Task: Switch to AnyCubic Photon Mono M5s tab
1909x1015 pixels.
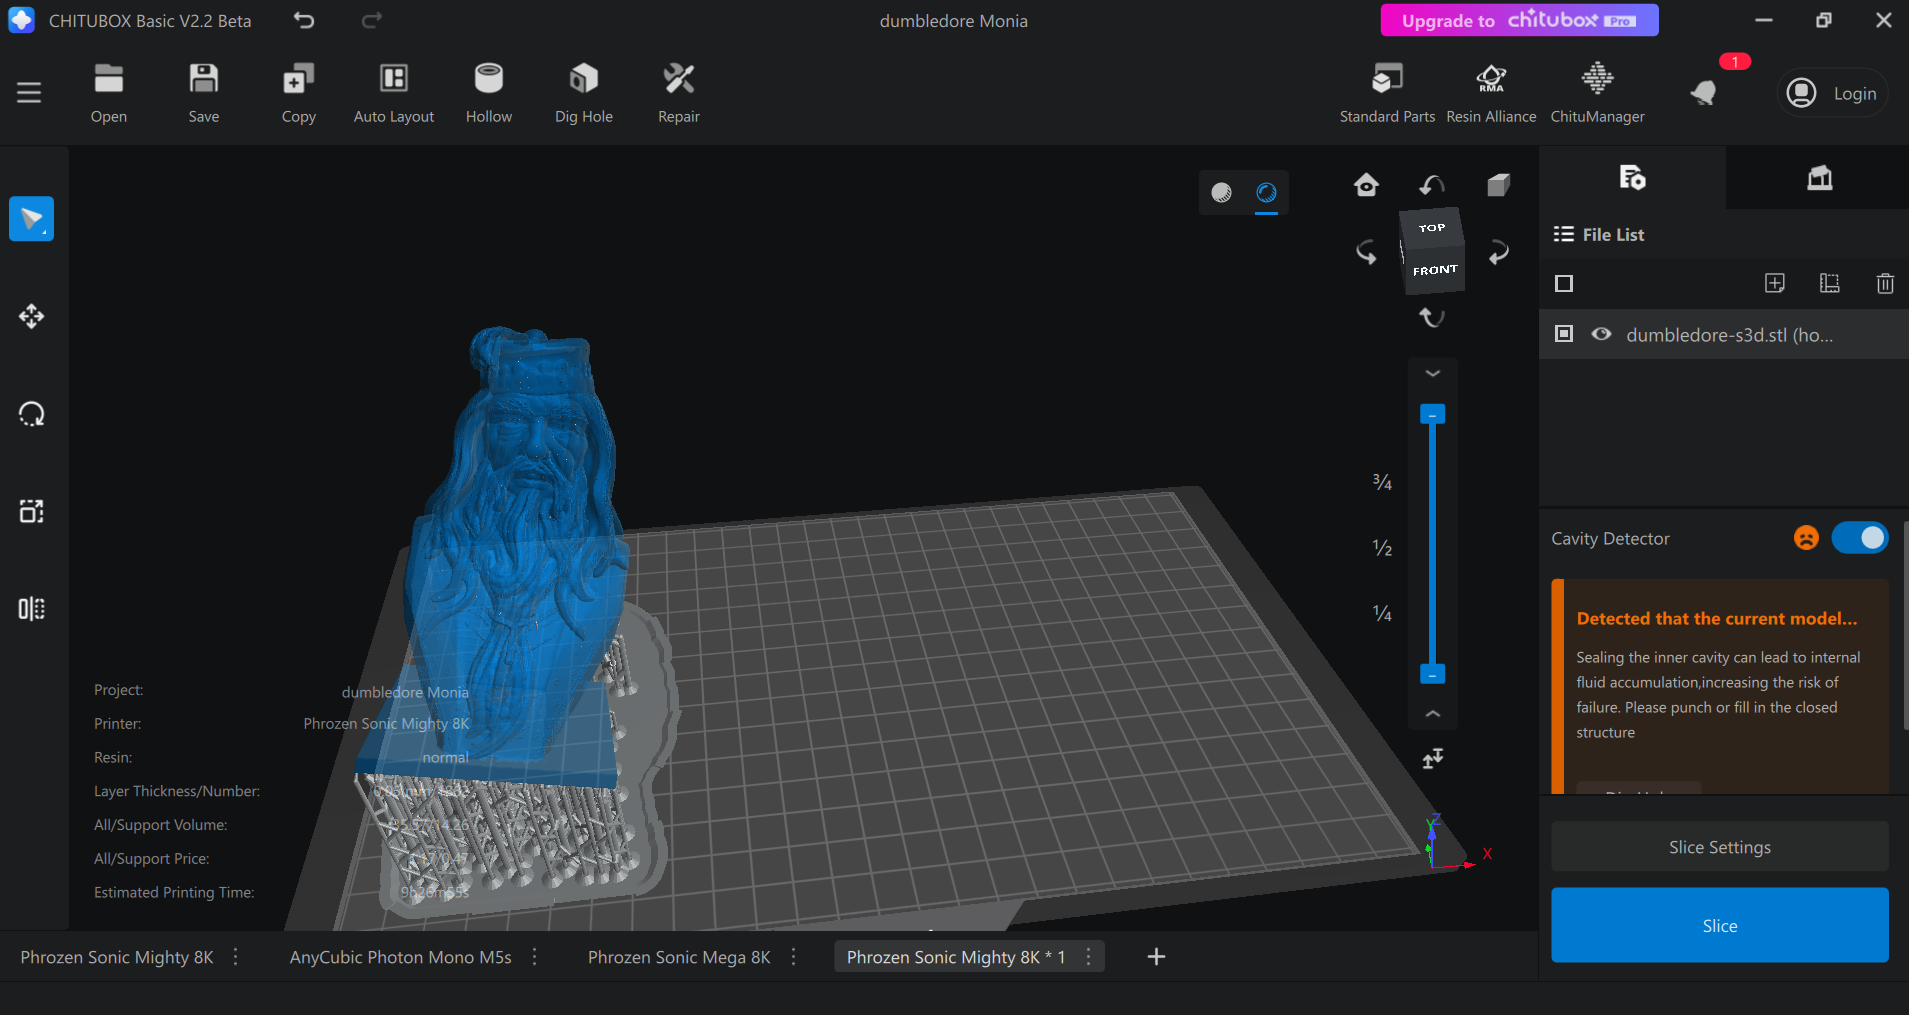Action: [x=400, y=957]
